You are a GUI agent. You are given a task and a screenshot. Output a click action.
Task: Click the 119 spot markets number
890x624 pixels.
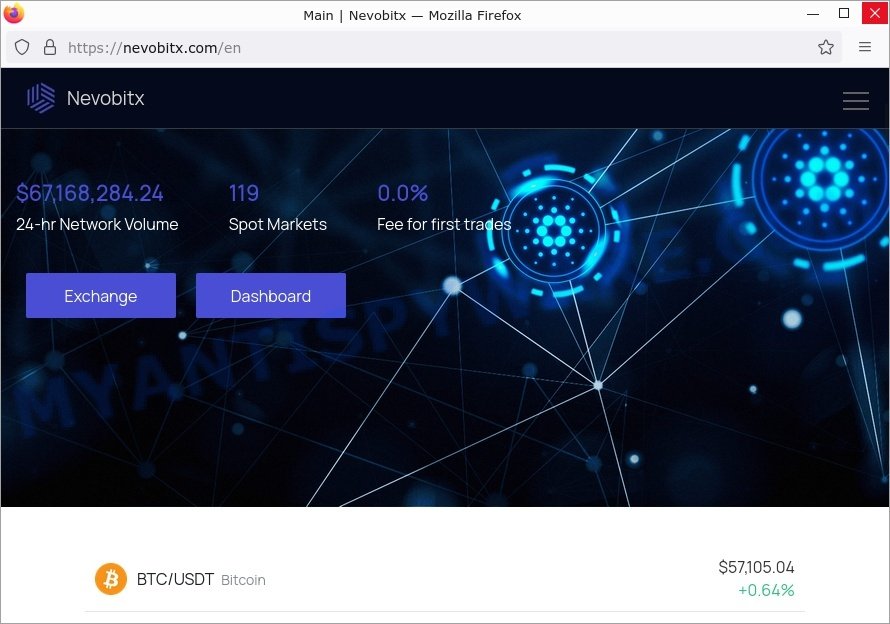click(x=244, y=193)
